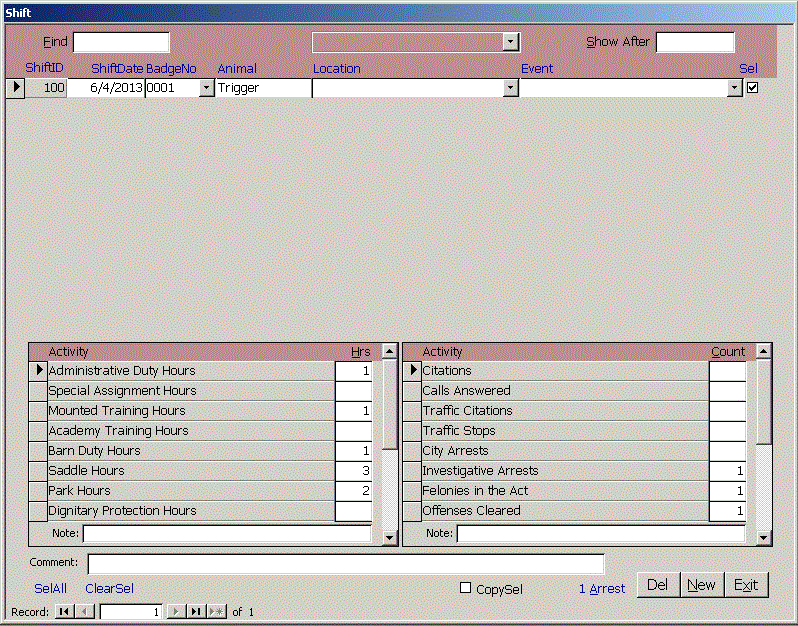Image resolution: width=798 pixels, height=626 pixels.
Task: Open the BadgeNo dropdown arrow
Action: (x=206, y=88)
